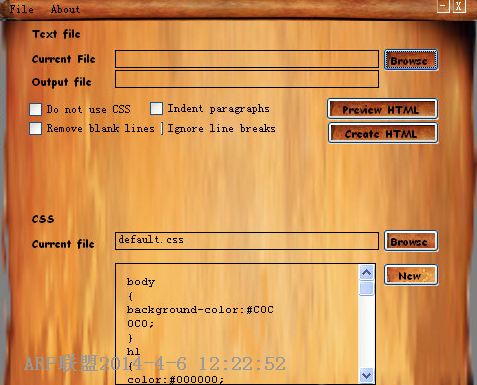
Task: Minimize the window with the dash icon
Action: (443, 6)
